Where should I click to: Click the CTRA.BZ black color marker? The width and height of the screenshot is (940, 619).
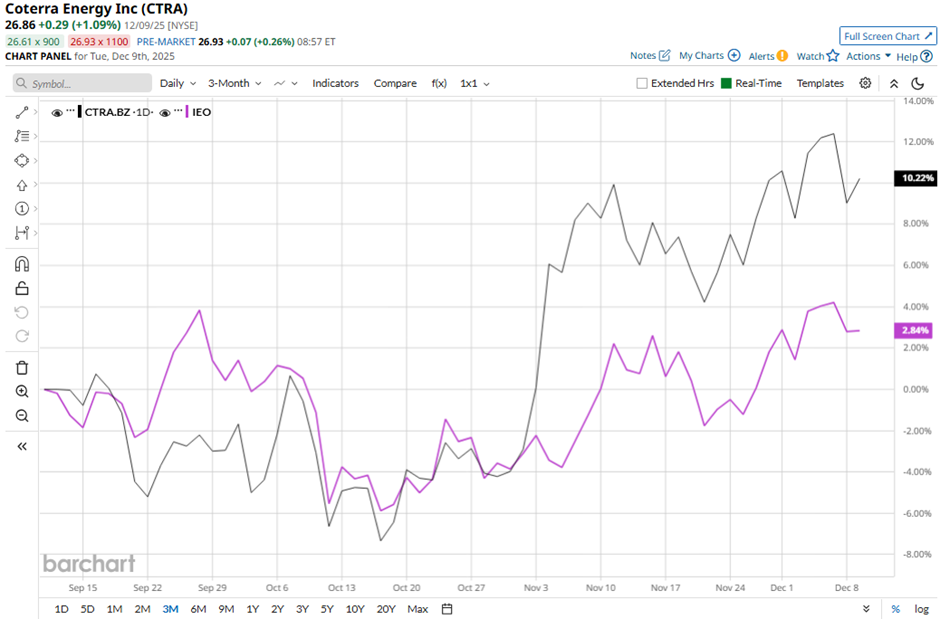point(80,111)
